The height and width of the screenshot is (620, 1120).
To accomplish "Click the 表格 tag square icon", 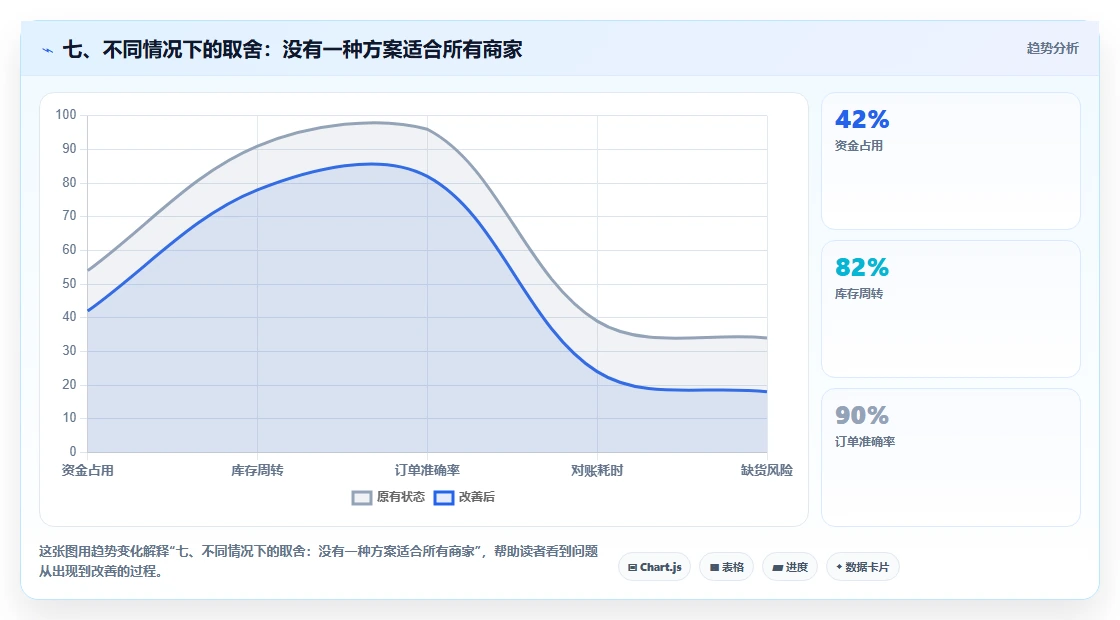I will click(x=714, y=568).
